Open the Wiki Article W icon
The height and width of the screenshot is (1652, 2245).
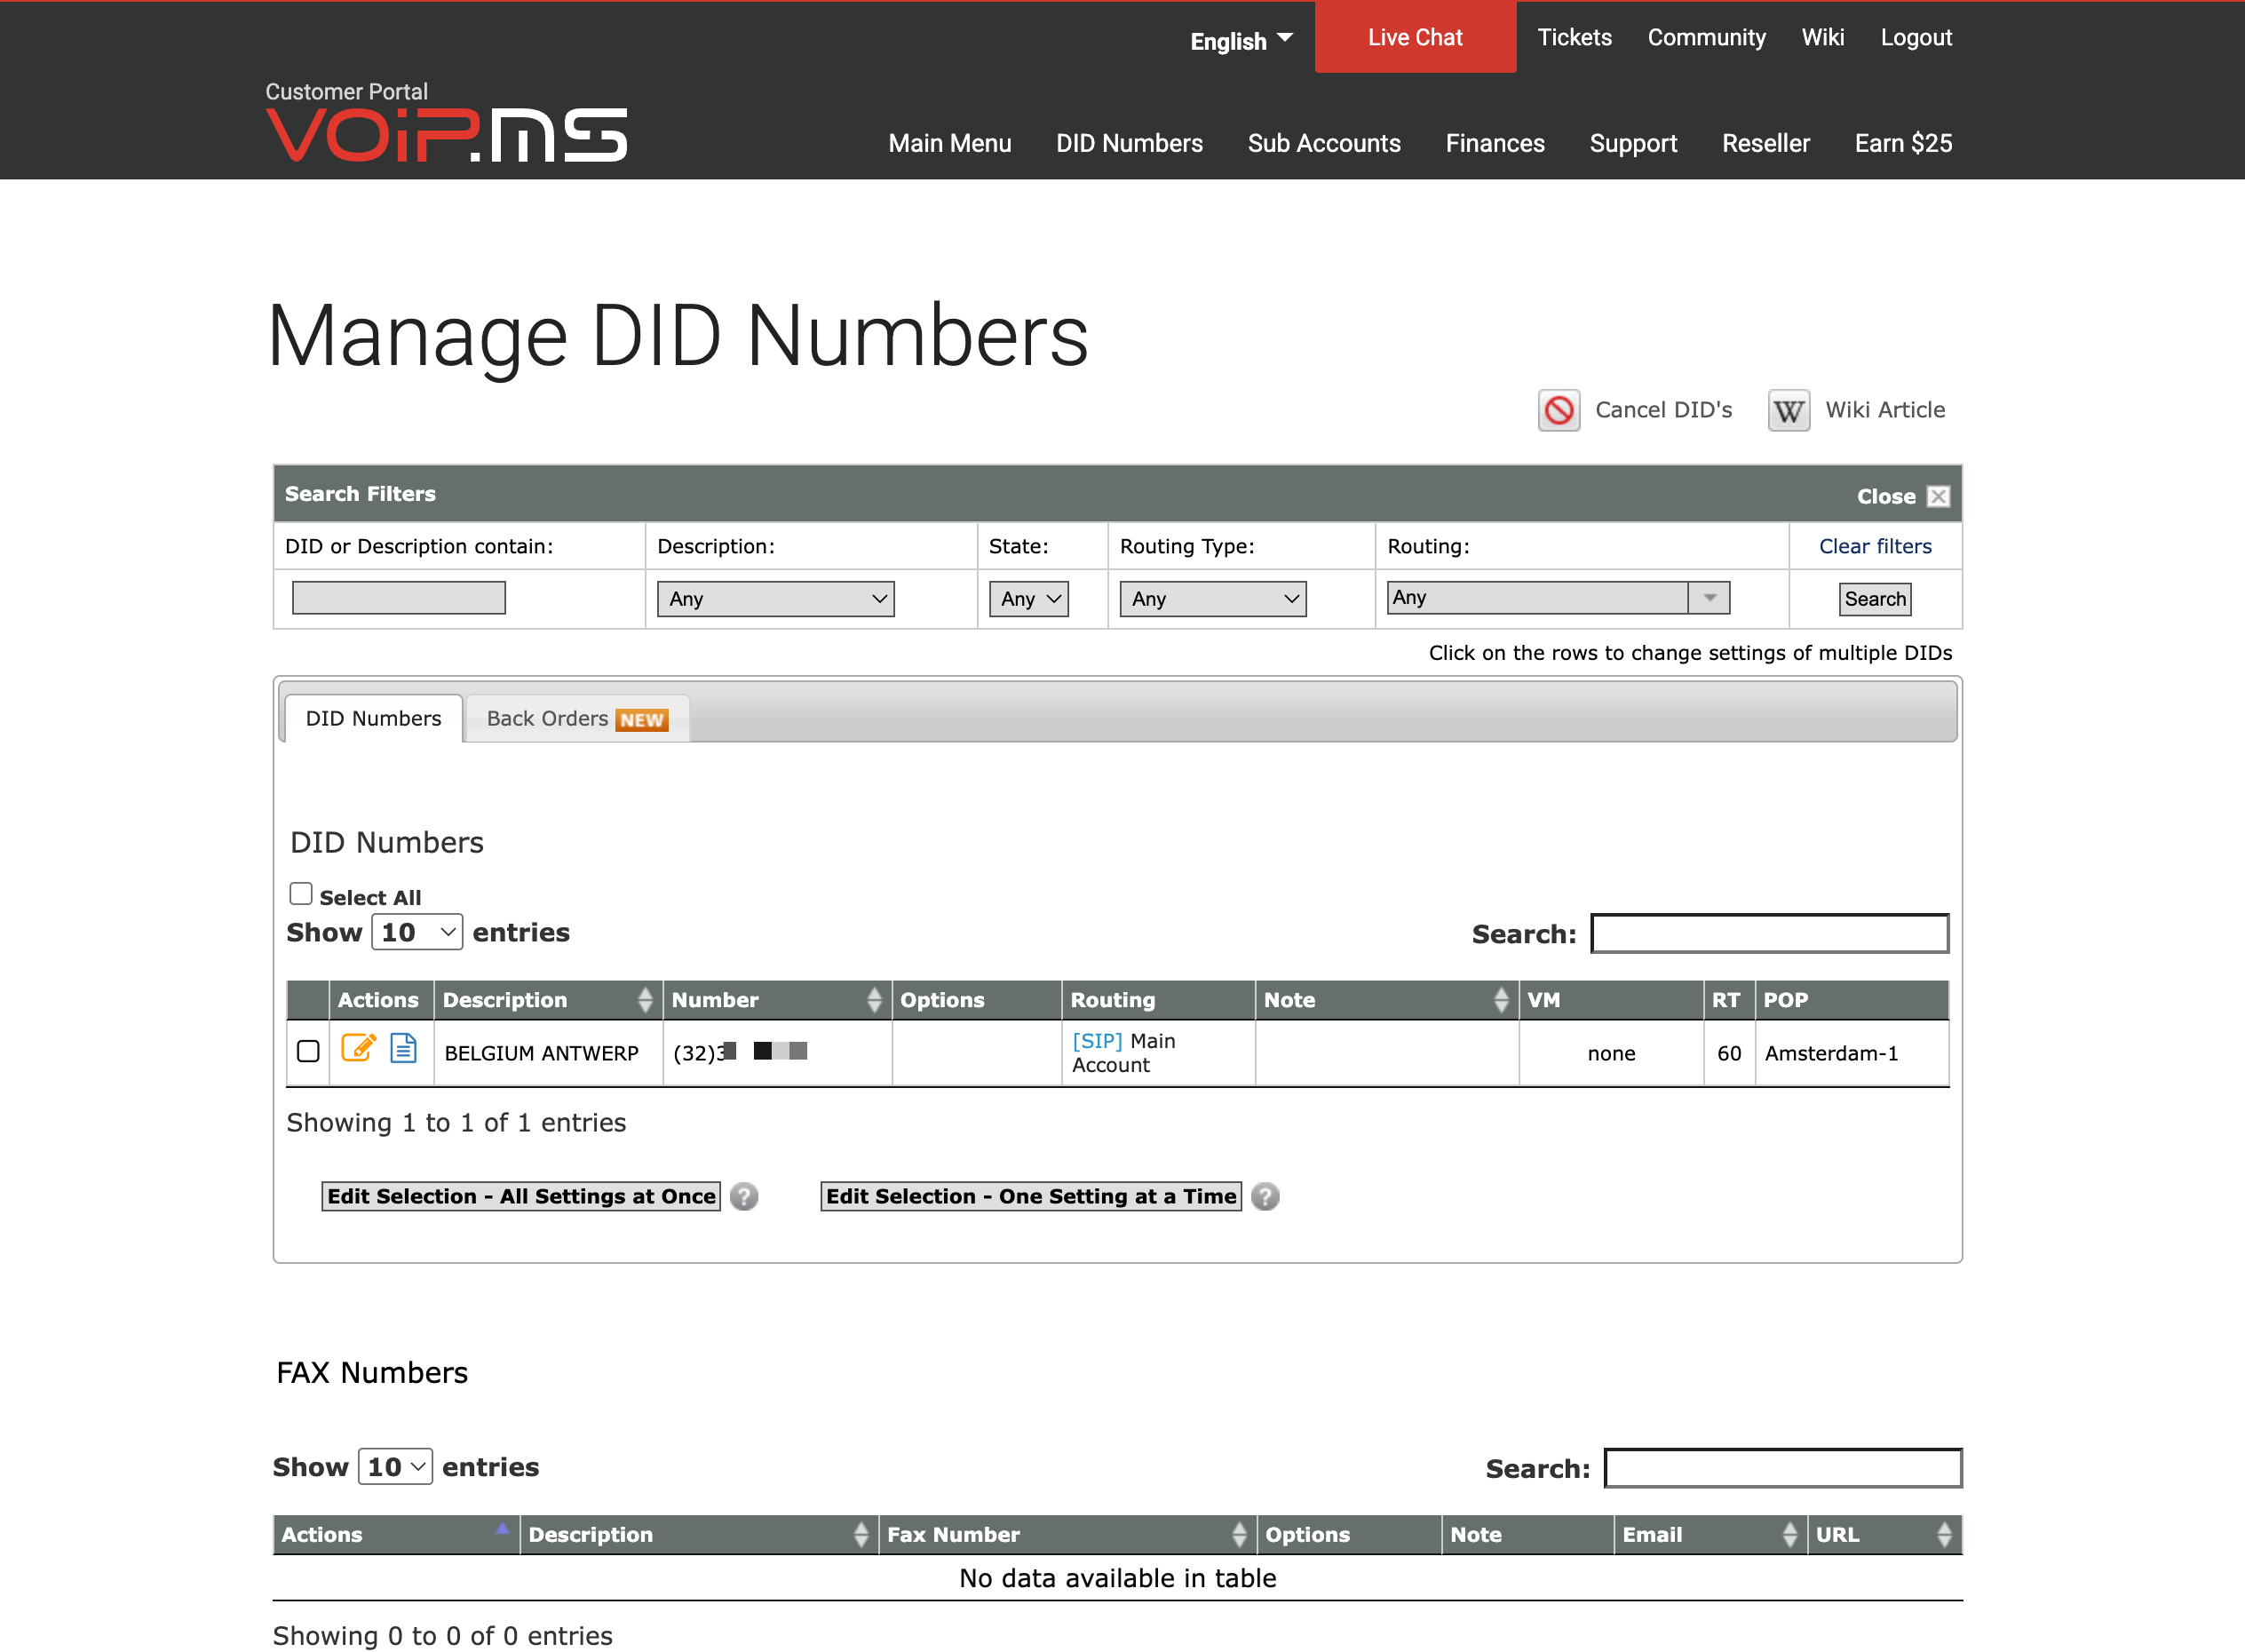coord(1788,410)
